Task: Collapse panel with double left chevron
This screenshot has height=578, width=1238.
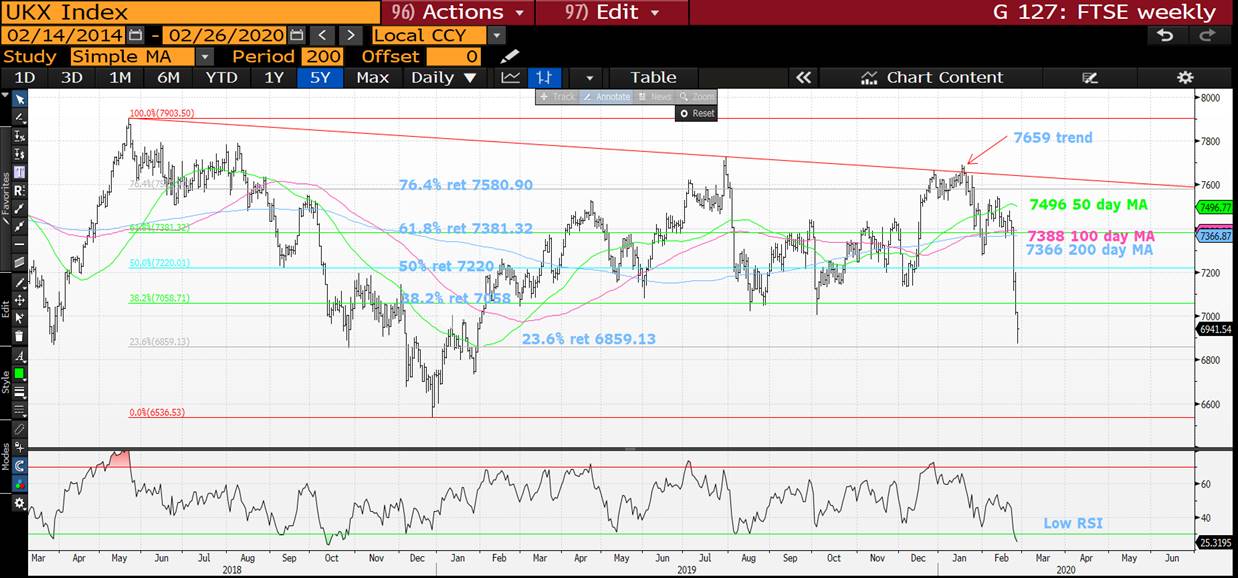Action: tap(802, 77)
